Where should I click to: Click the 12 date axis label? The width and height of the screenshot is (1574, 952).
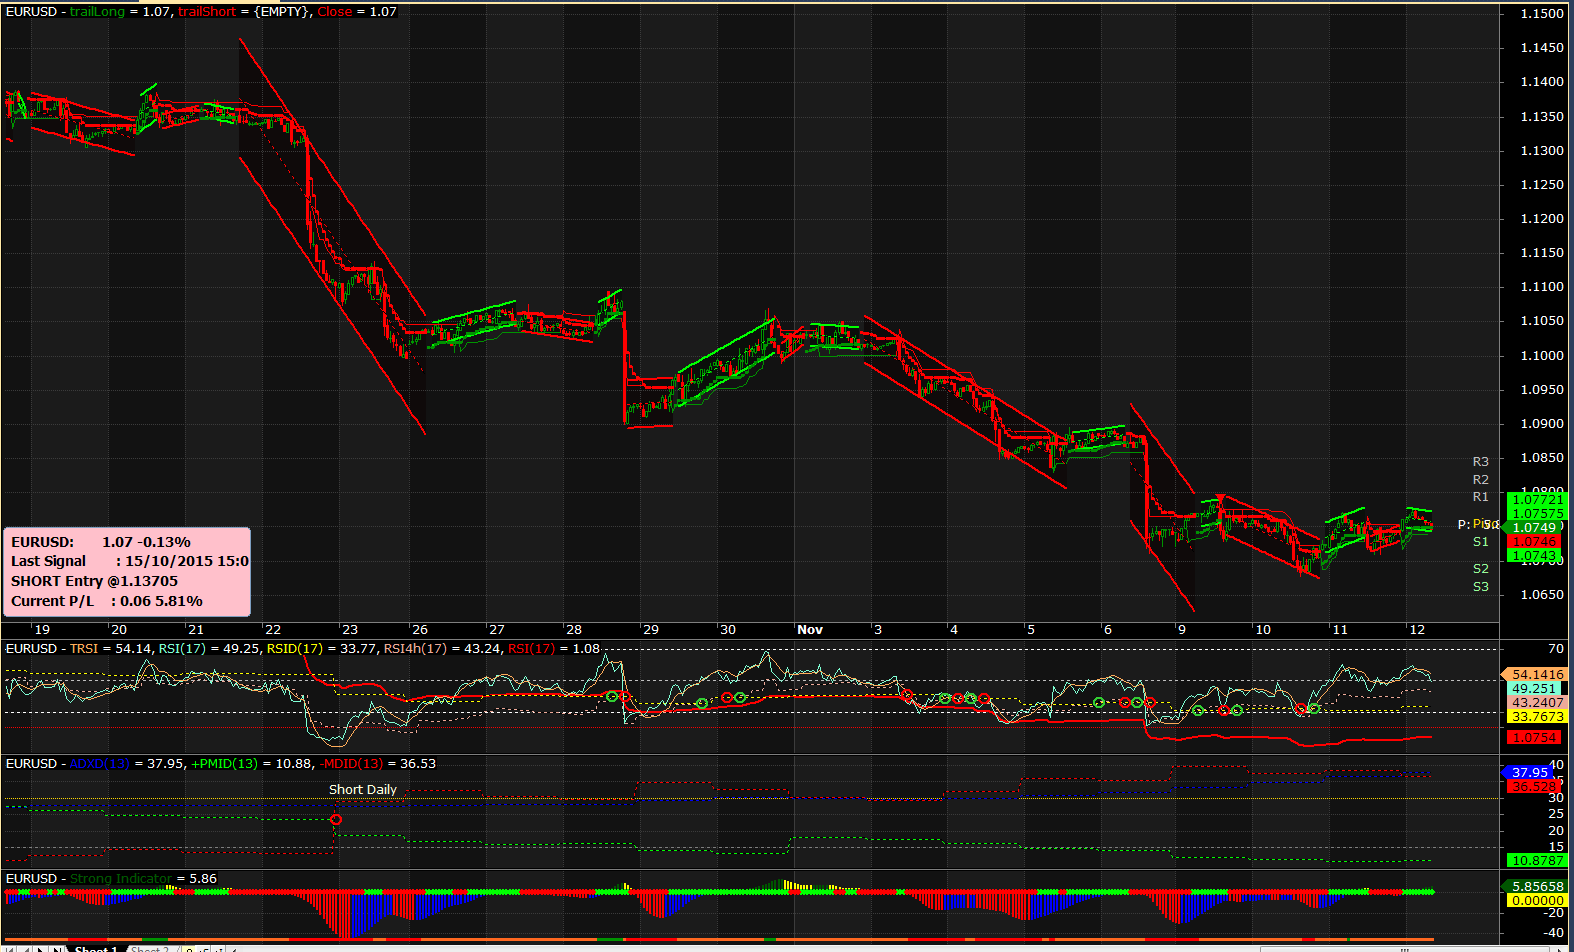[1416, 629]
